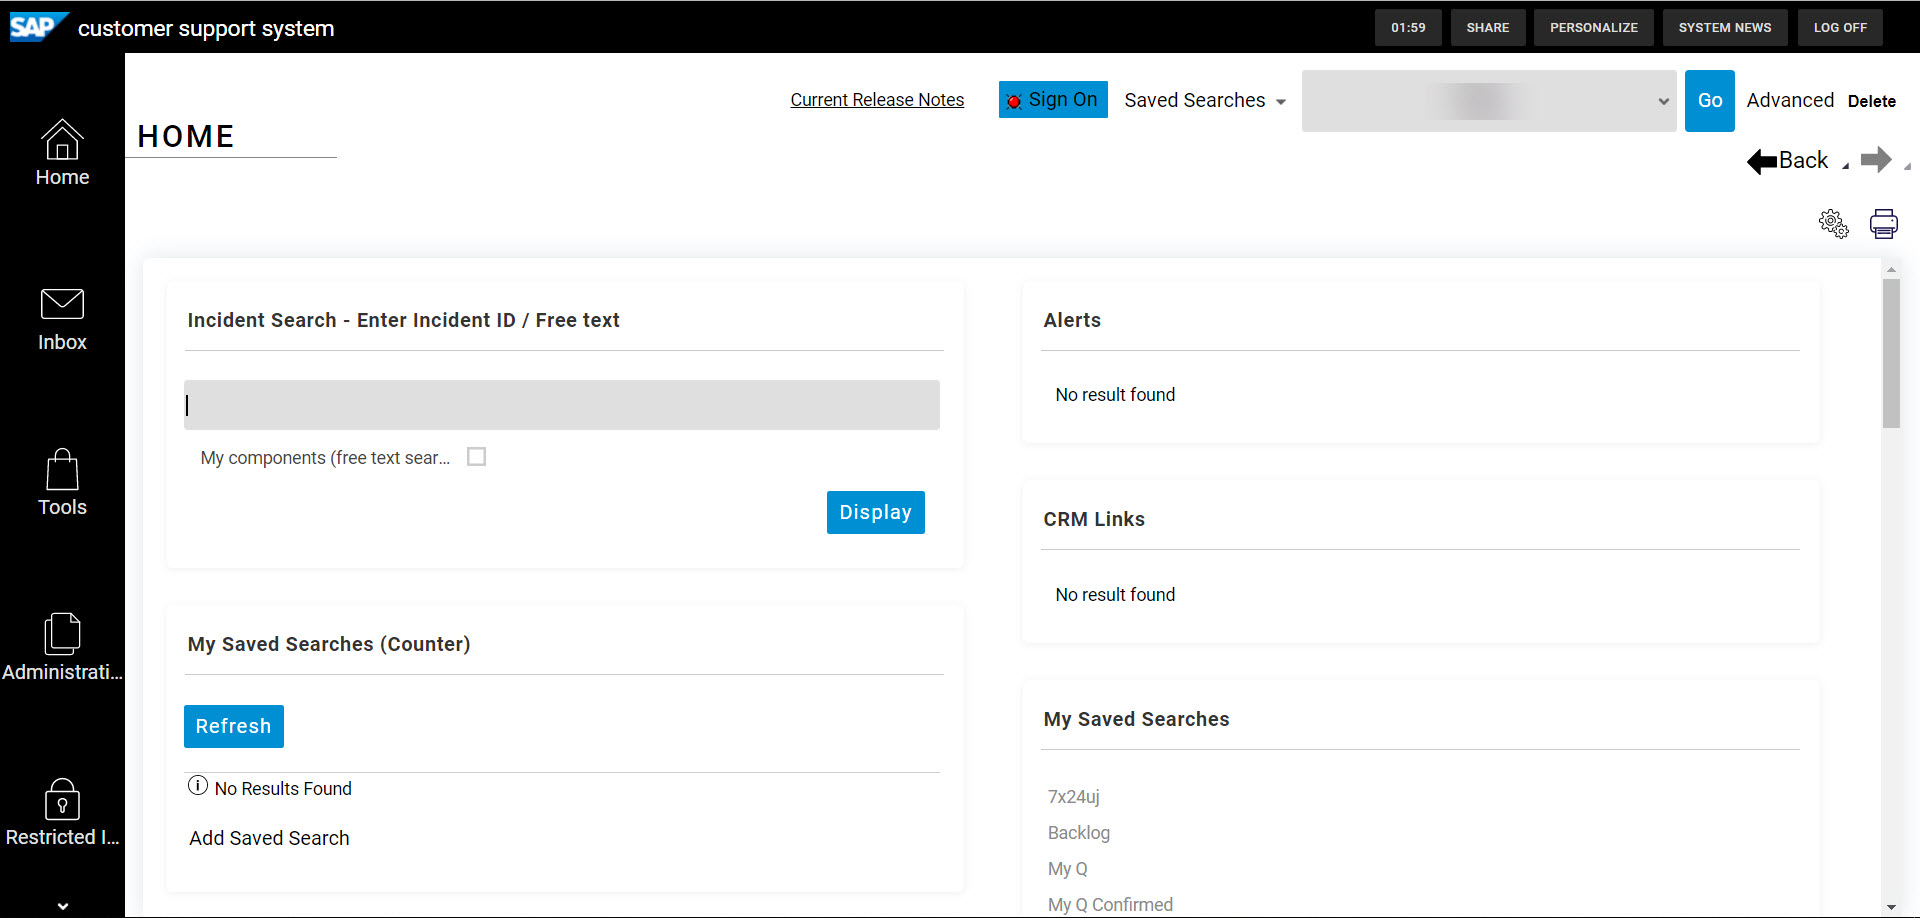The height and width of the screenshot is (918, 1920).
Task: Open the Administration documents icon
Action: tap(62, 634)
